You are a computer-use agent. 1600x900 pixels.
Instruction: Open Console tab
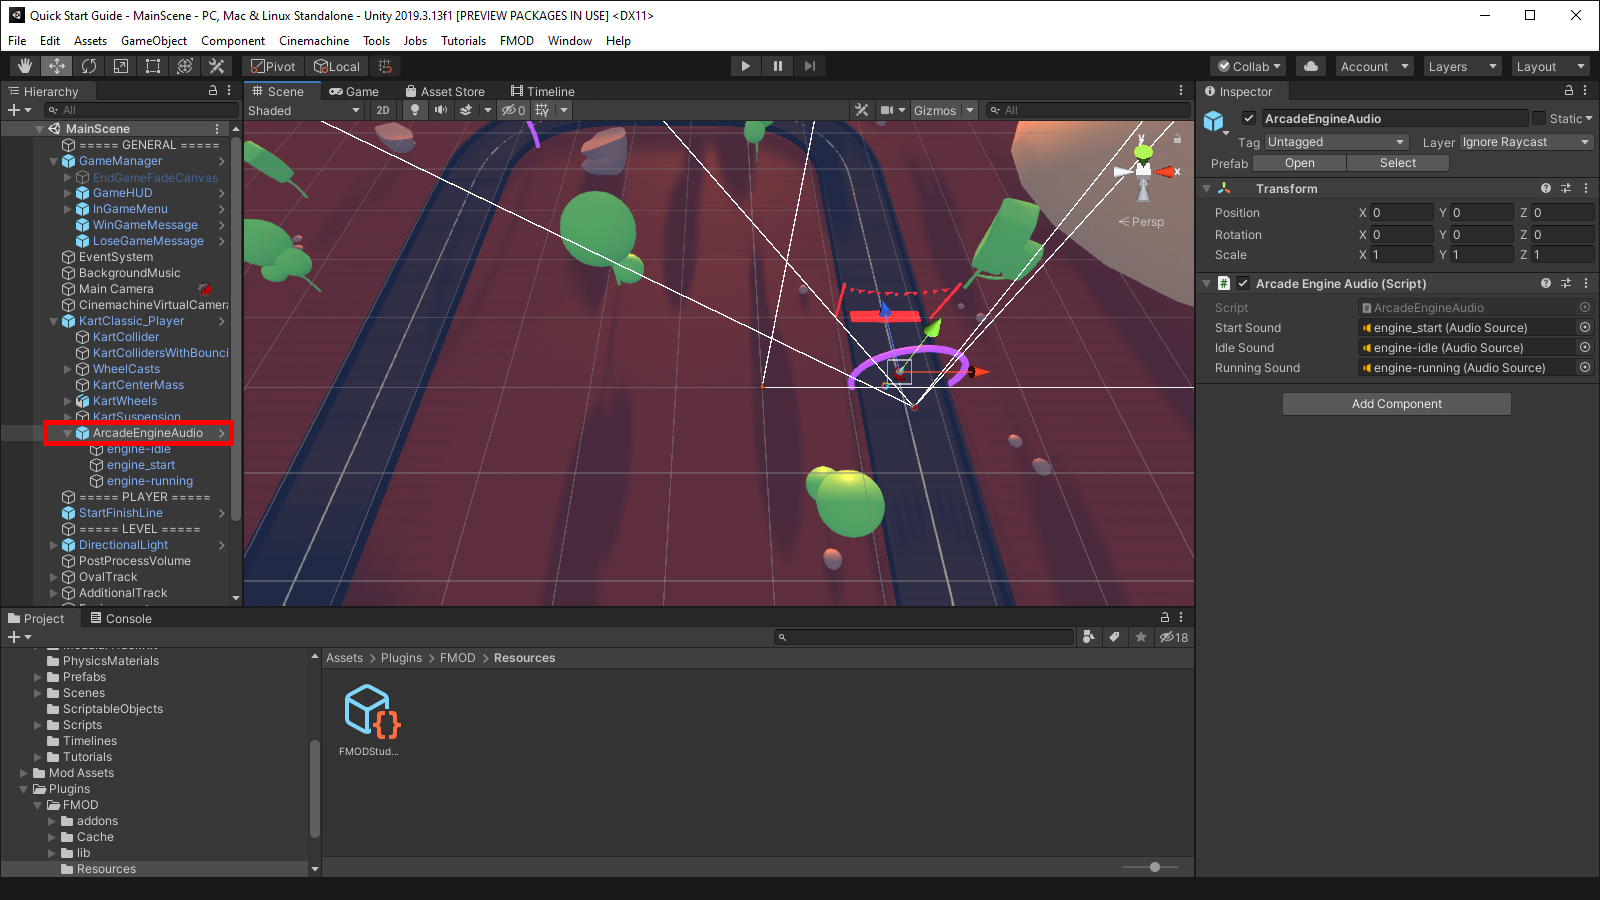coord(121,618)
